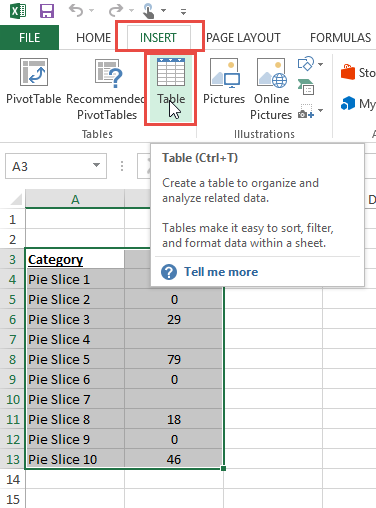This screenshot has width=376, height=508.
Task: Expand the Name Box dropdown arrow
Action: (97, 165)
